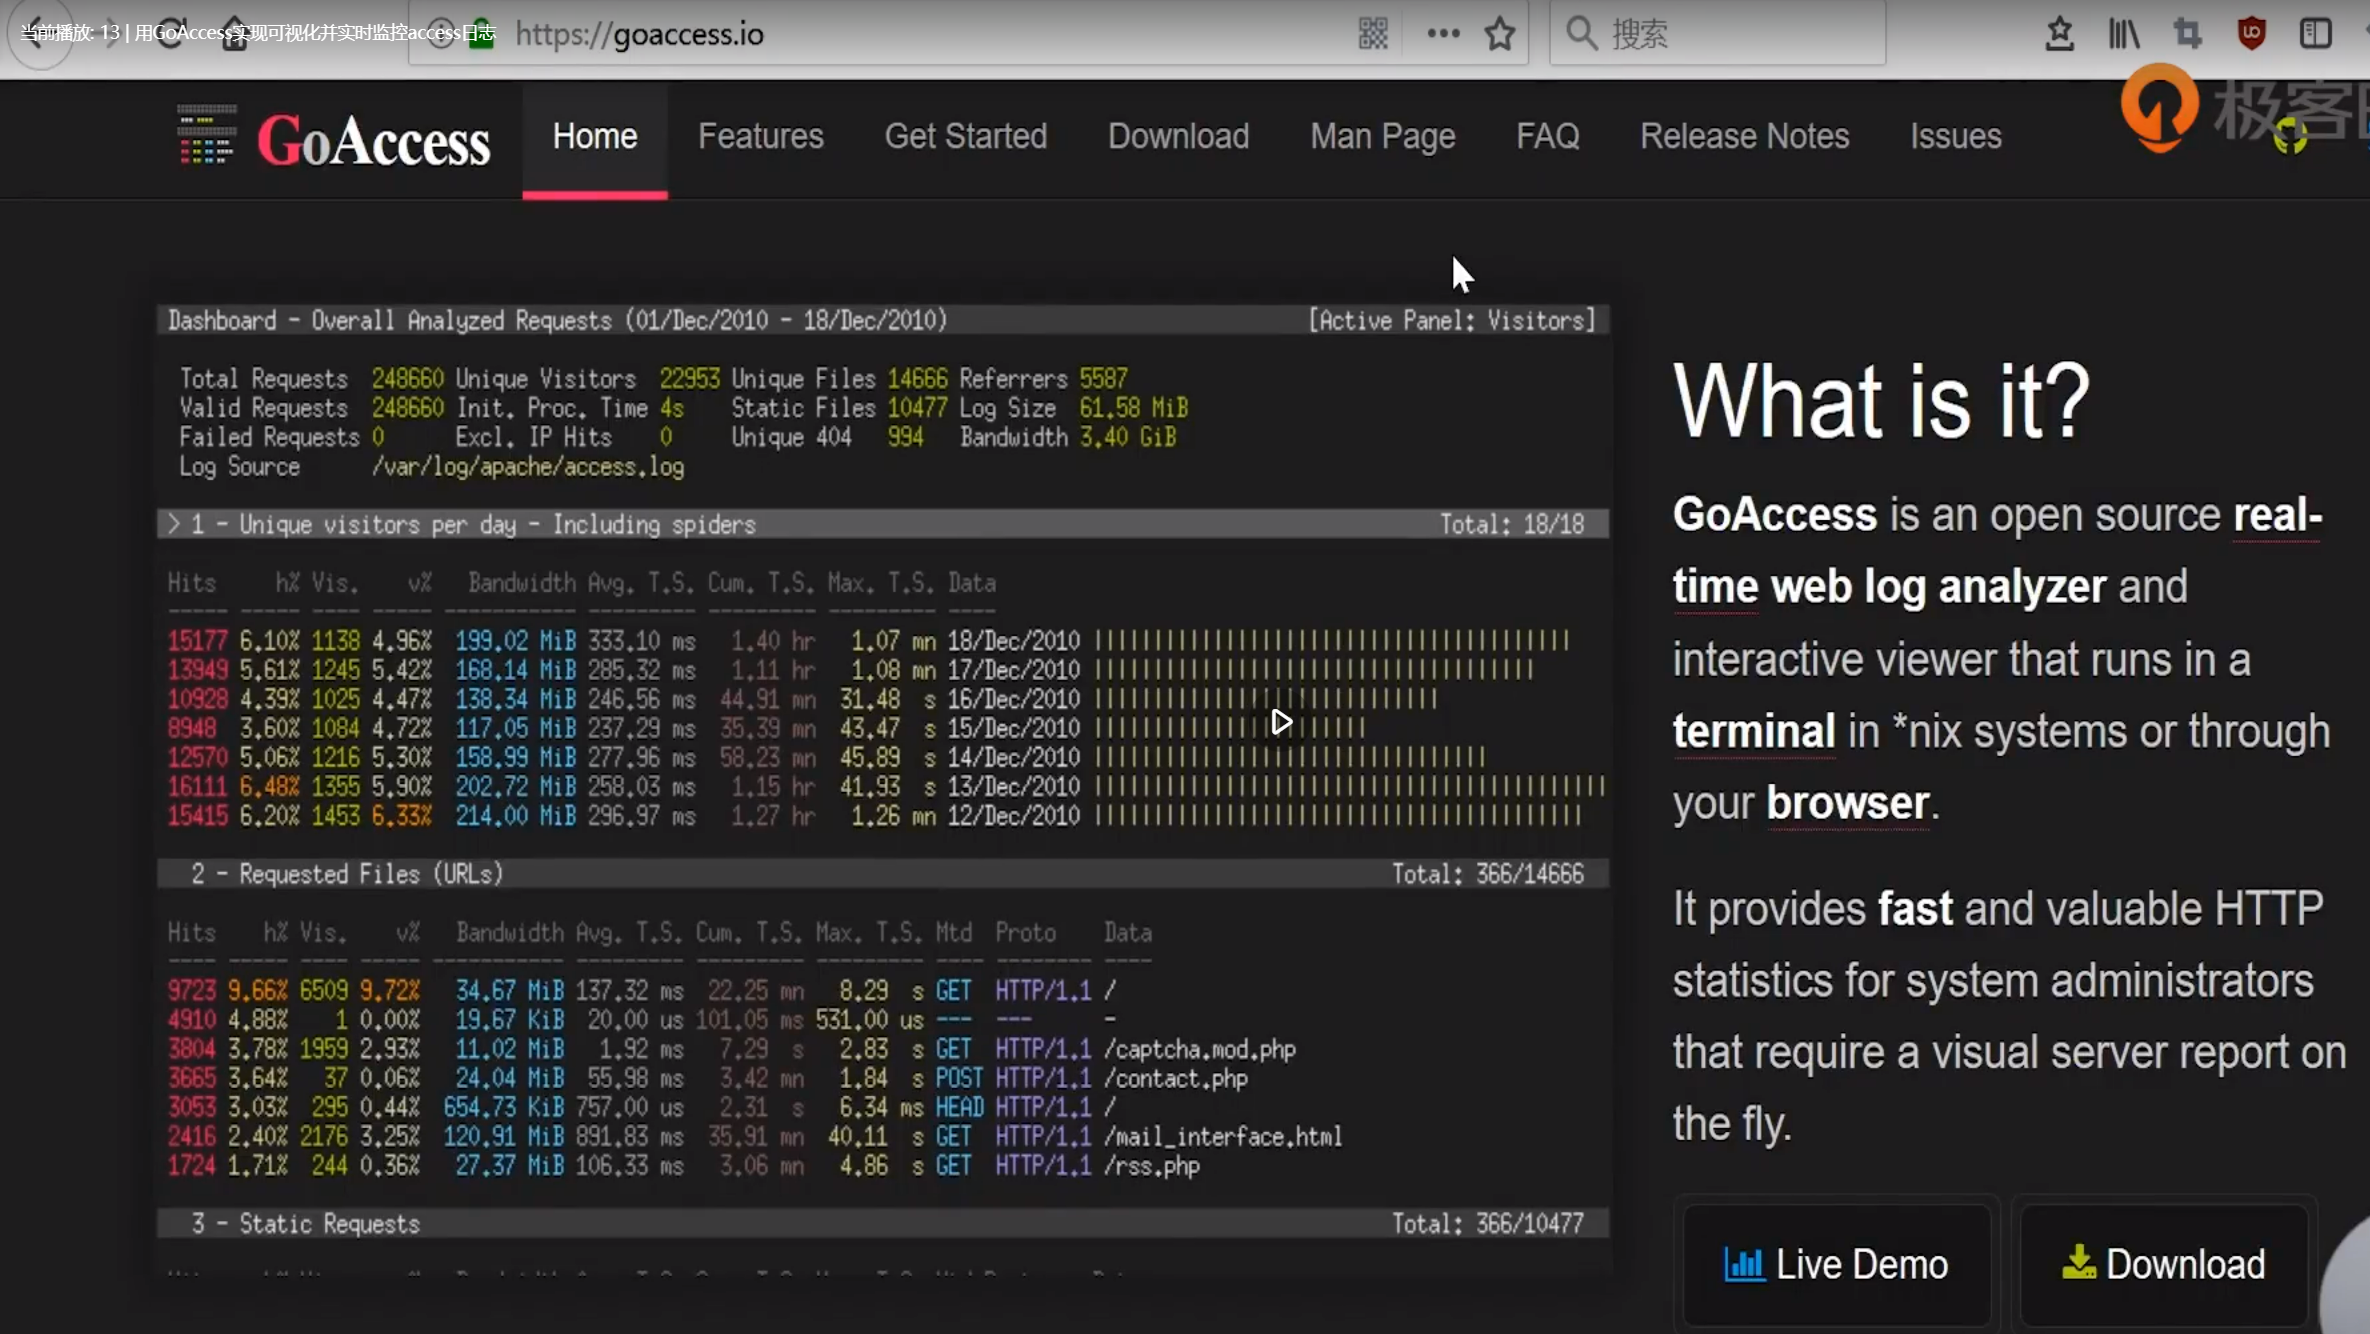Image resolution: width=2370 pixels, height=1334 pixels.
Task: Open the uBlock Origin shield icon
Action: coord(2251,34)
